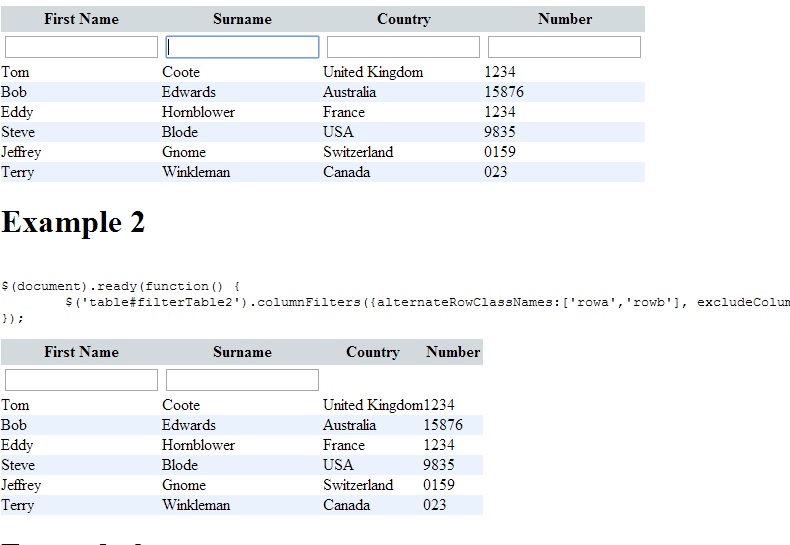This screenshot has width=790, height=545.
Task: Click First Name filter input under Example 2
Action: click(81, 380)
